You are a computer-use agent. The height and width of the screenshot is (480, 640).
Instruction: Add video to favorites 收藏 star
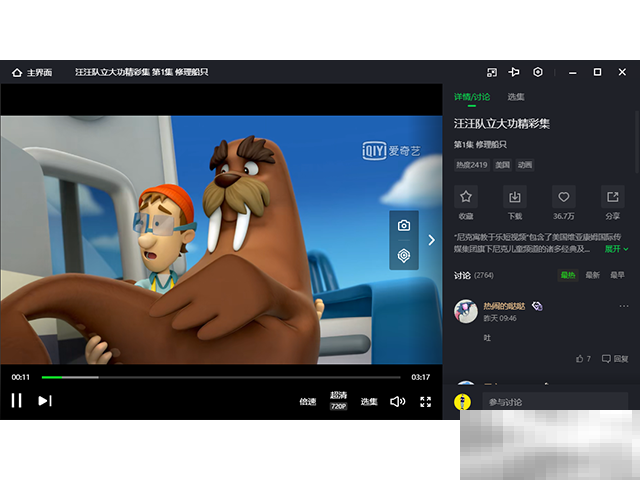(x=466, y=197)
